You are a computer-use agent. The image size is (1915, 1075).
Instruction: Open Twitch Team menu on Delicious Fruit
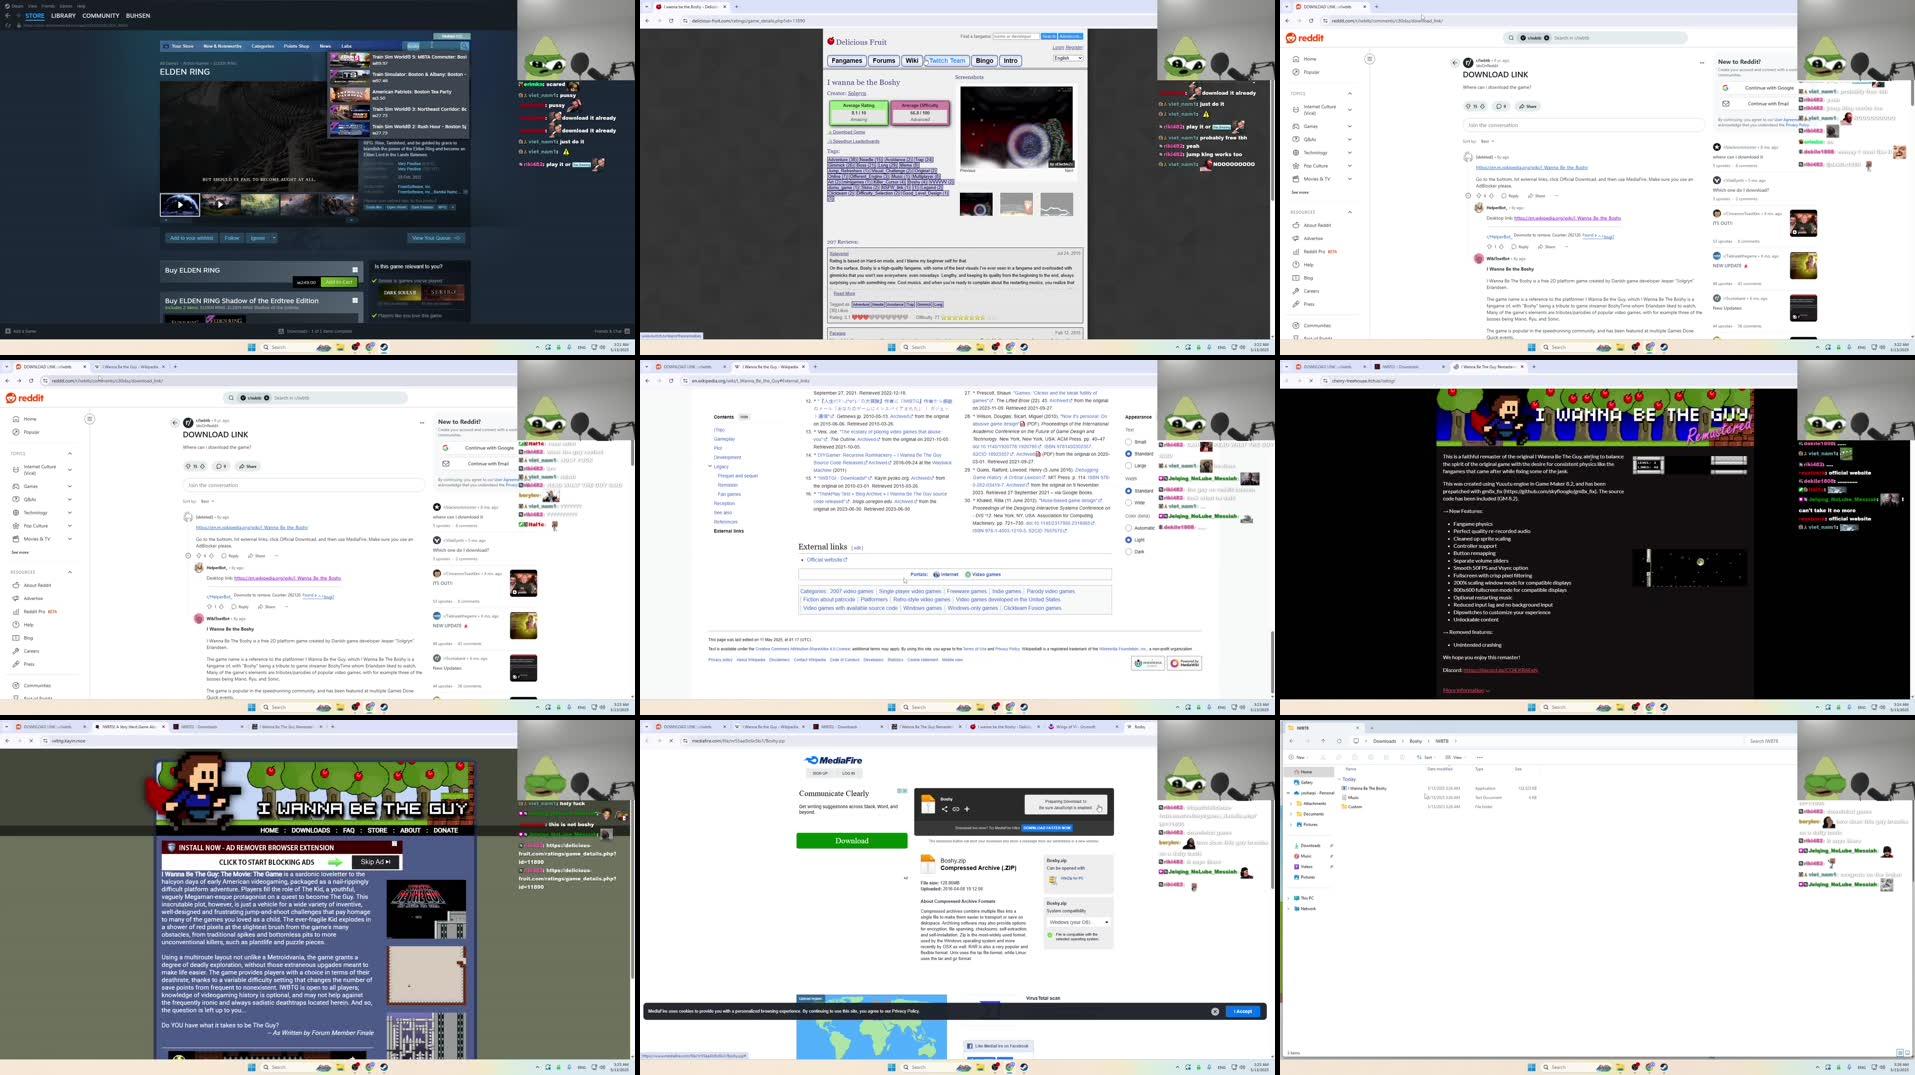[x=946, y=61]
